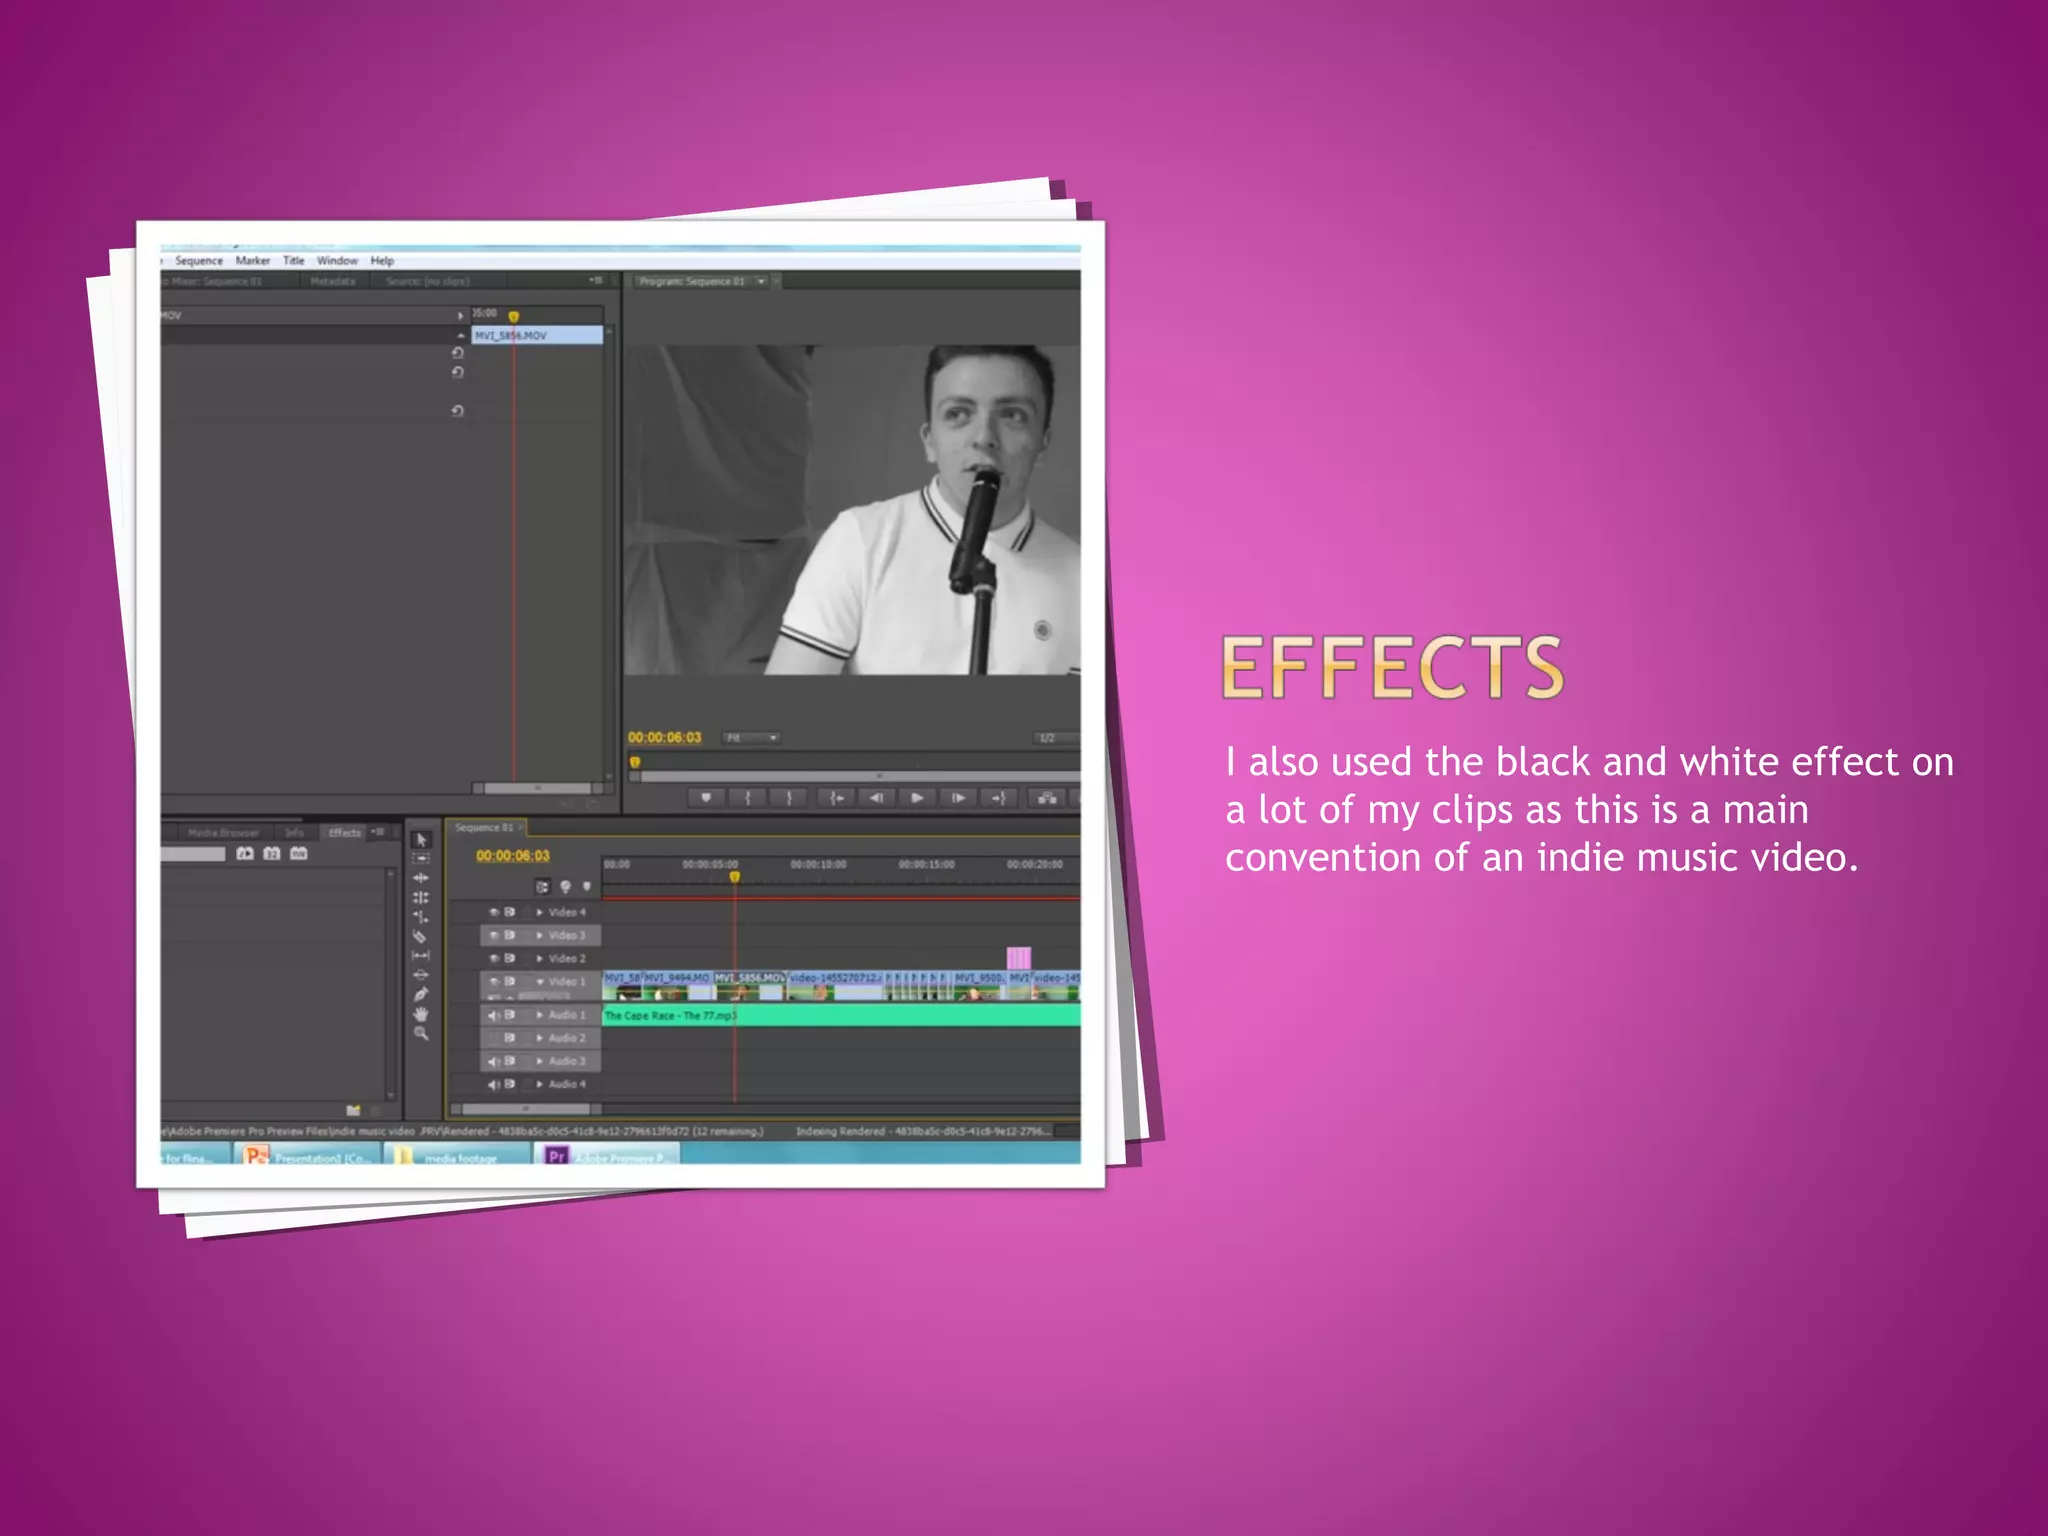Expand the Audio 2 track
Viewport: 2048px width, 1536px height.
540,1038
